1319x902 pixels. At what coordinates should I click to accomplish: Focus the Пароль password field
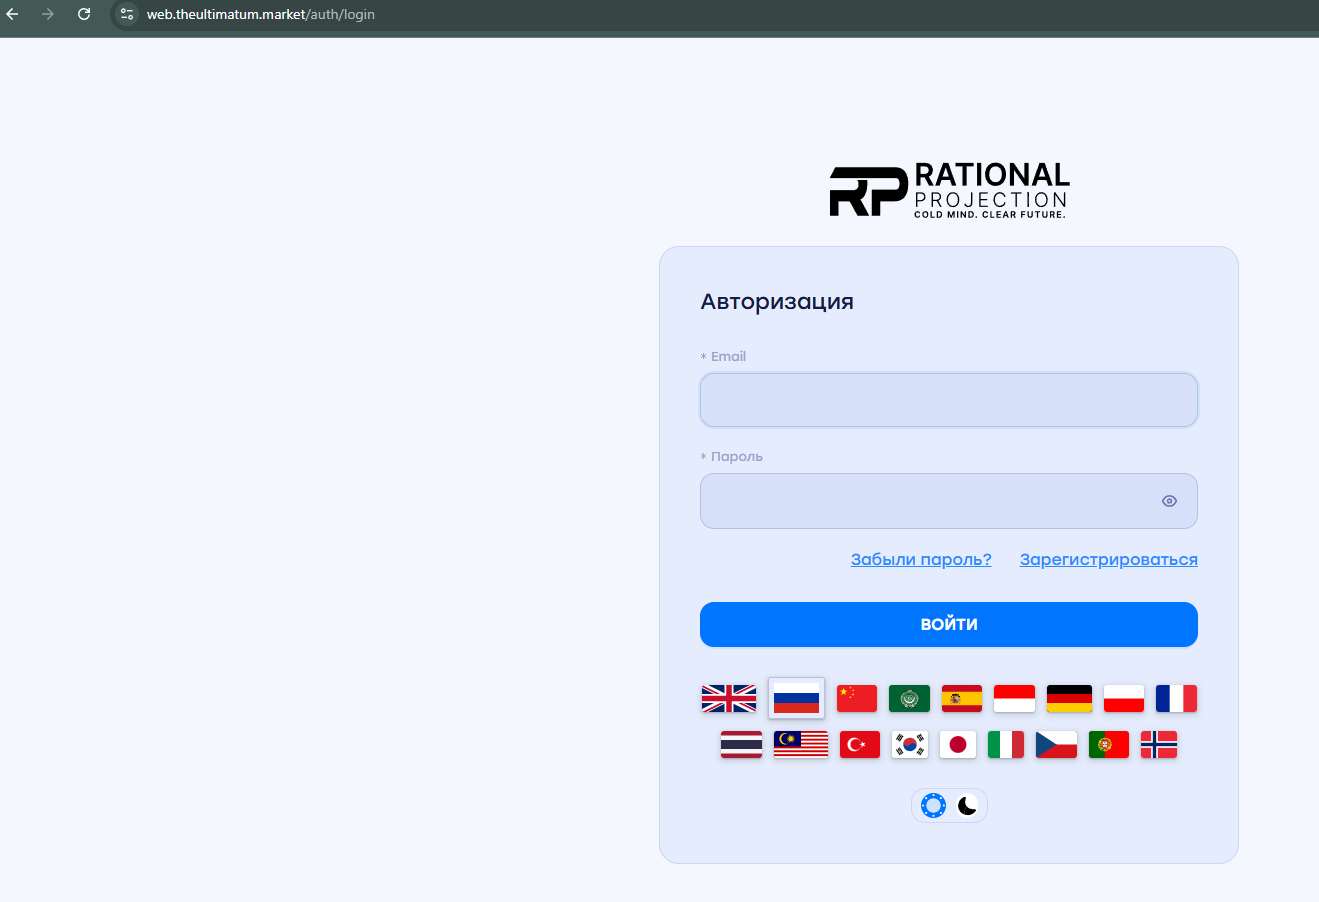point(949,501)
